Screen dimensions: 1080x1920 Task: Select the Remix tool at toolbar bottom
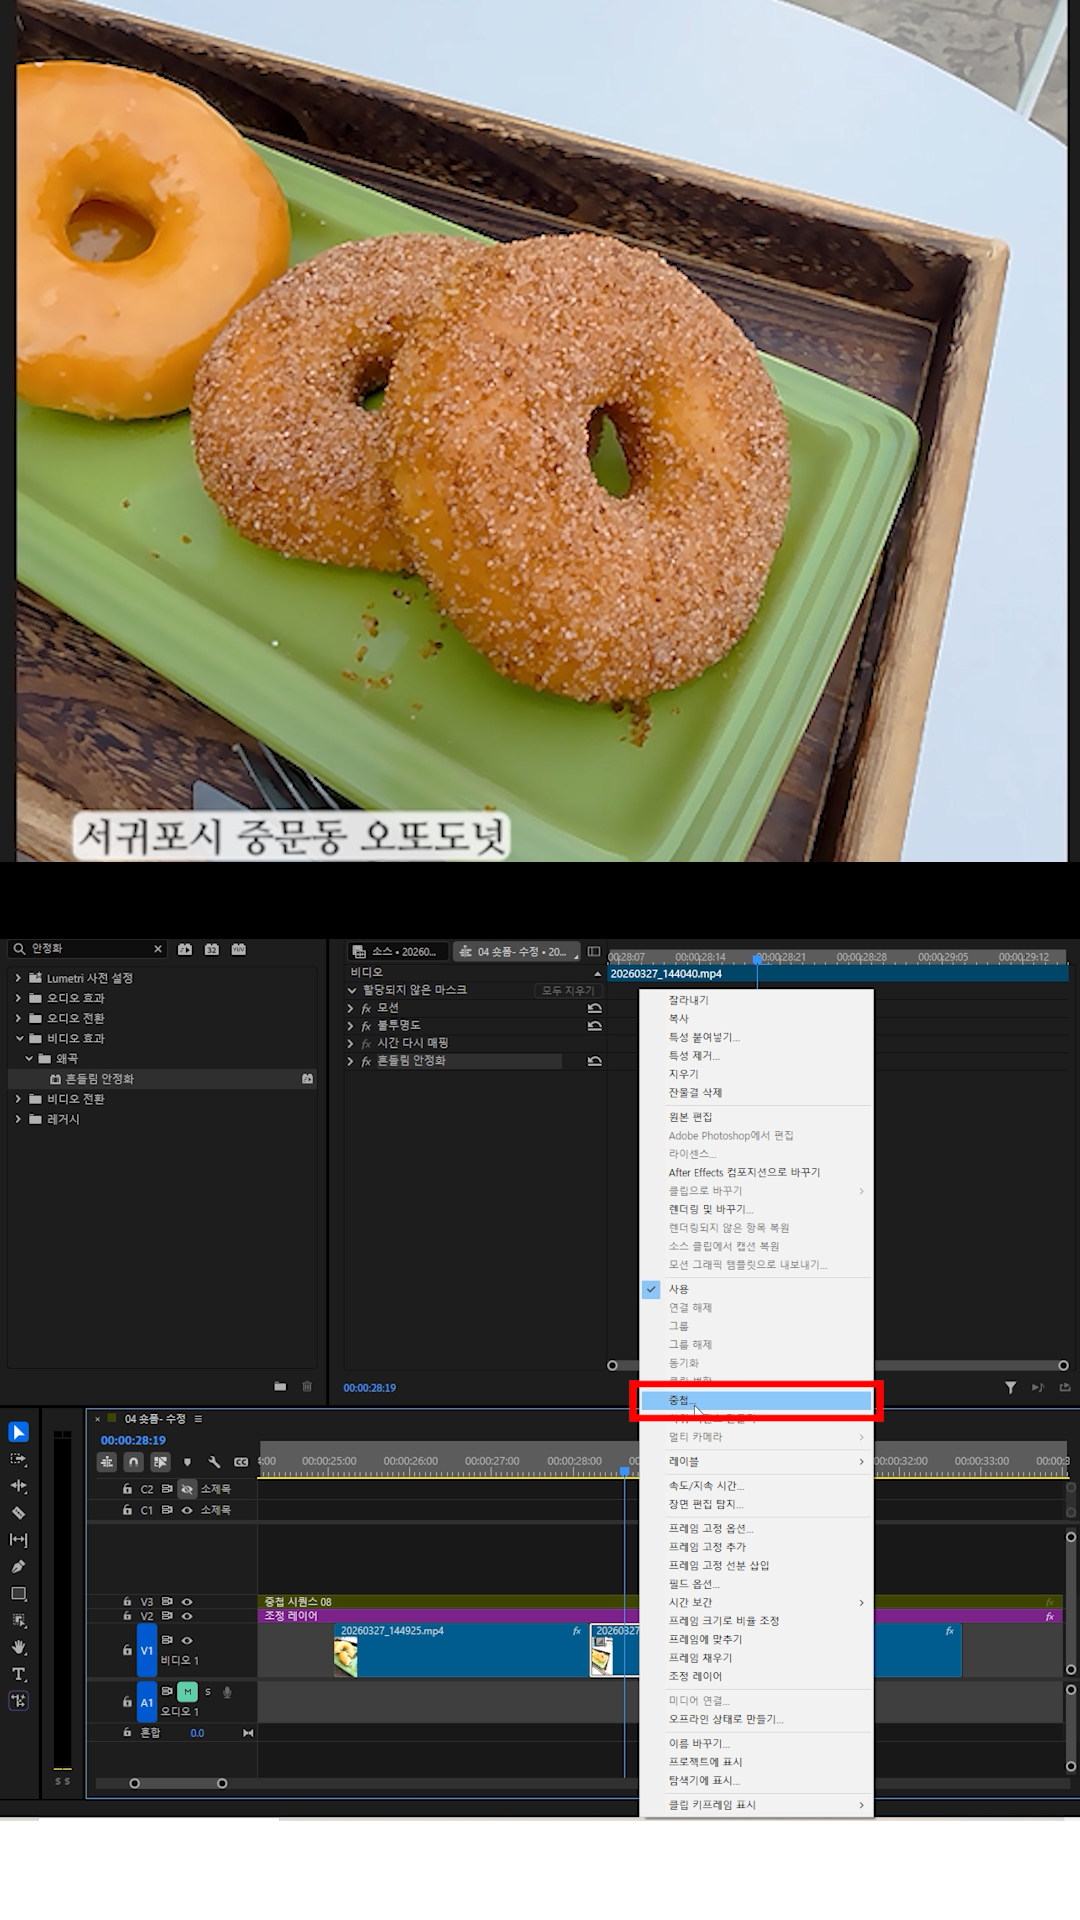[19, 1700]
